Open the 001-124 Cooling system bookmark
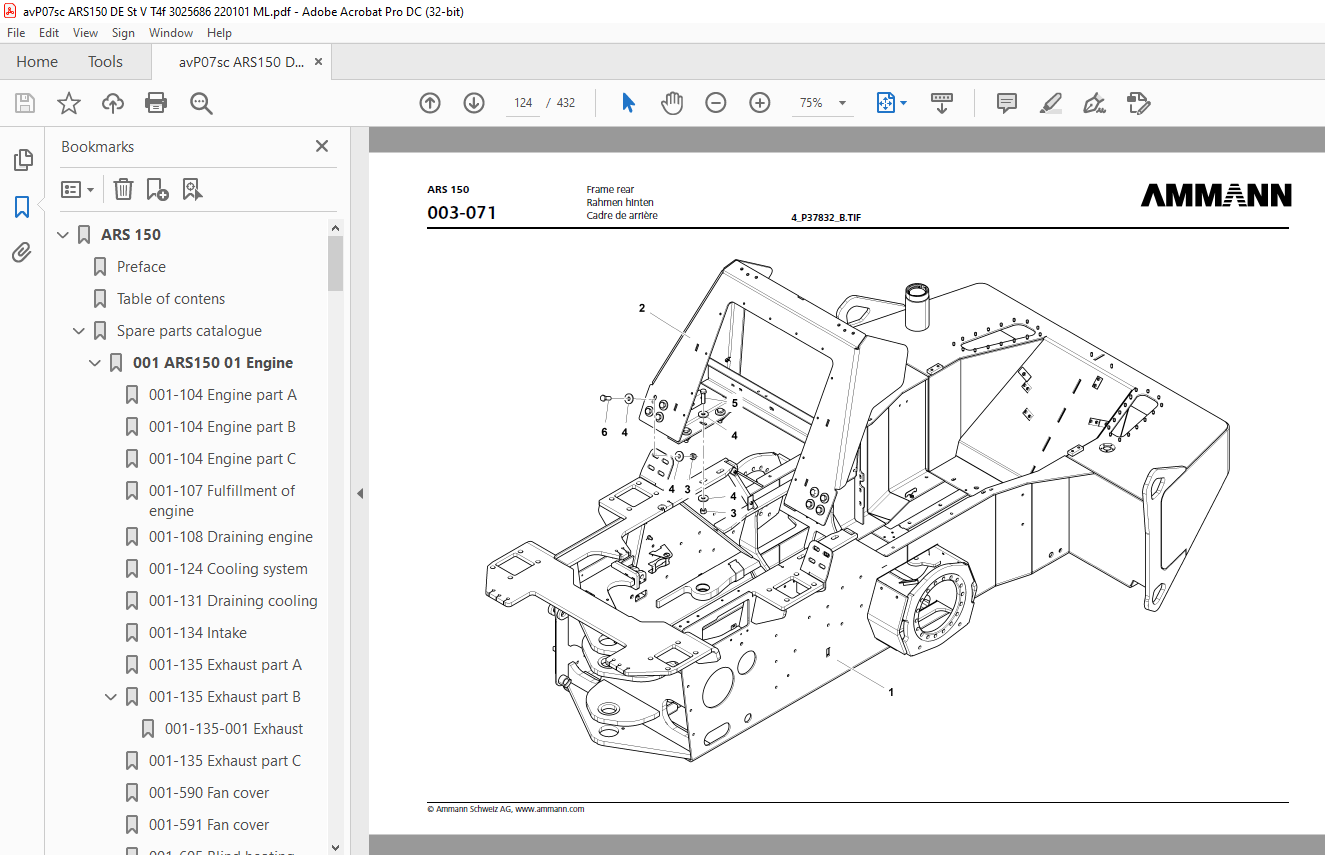 click(x=228, y=569)
